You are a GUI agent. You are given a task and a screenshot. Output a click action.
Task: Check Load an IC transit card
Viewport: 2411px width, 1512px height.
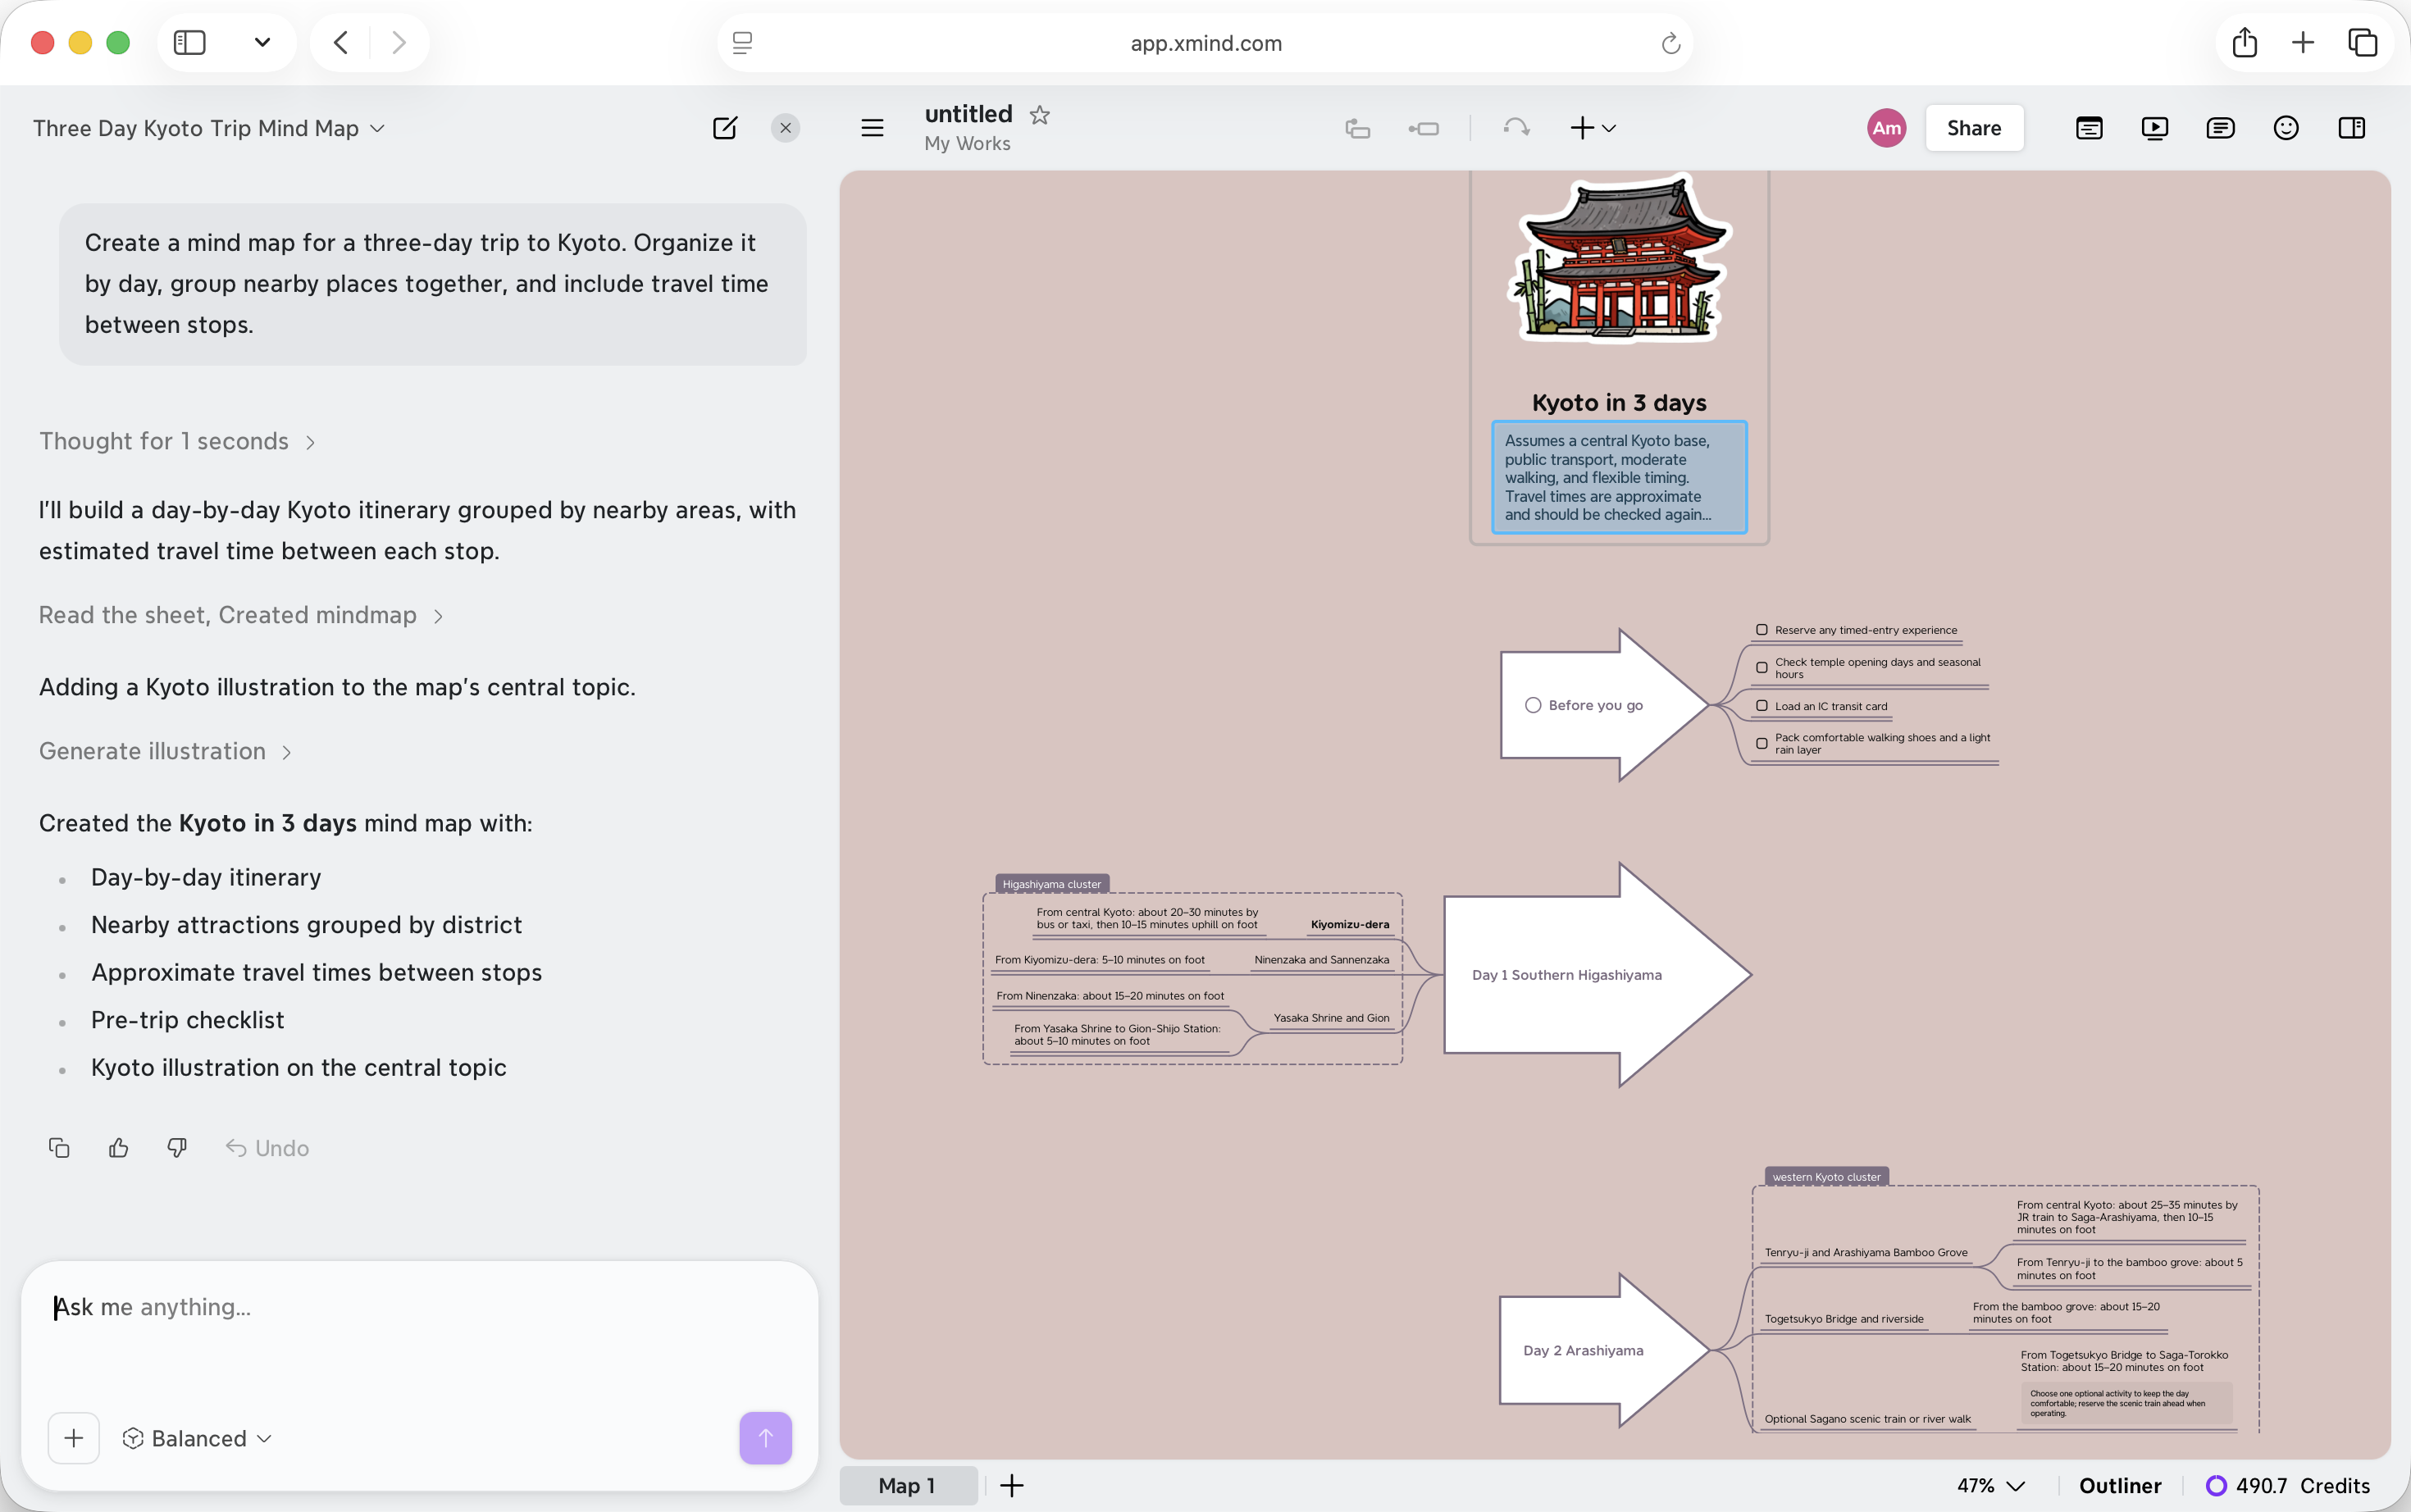click(x=1762, y=706)
